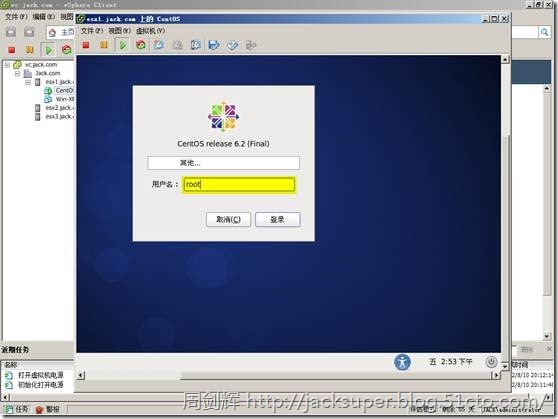This screenshot has width=558, height=419.
Task: Click the username field containing root
Action: (x=239, y=184)
